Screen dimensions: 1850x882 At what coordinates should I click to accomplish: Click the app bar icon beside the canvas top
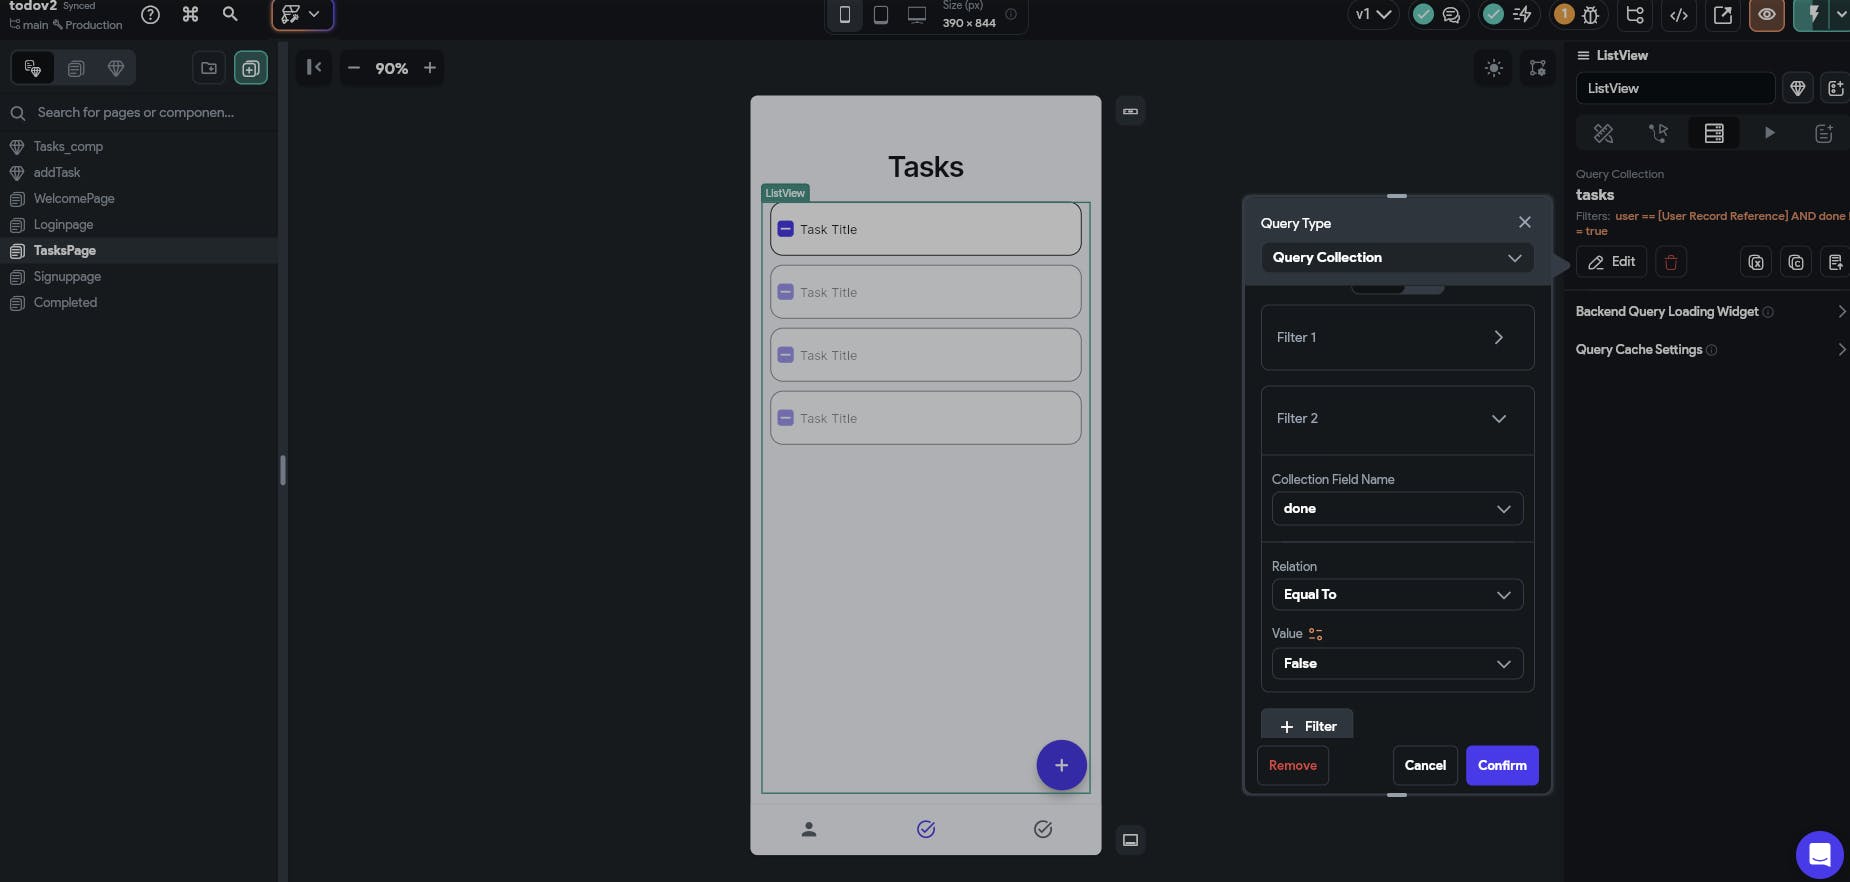click(1130, 111)
